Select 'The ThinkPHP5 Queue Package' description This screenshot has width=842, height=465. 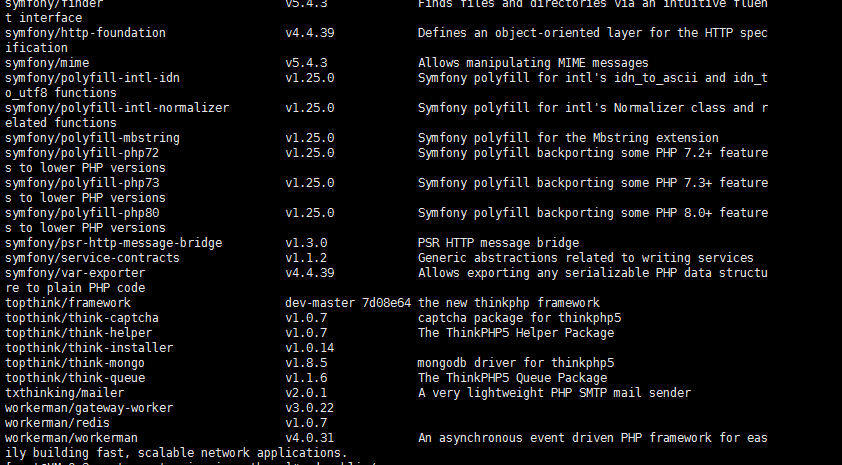[x=512, y=379]
